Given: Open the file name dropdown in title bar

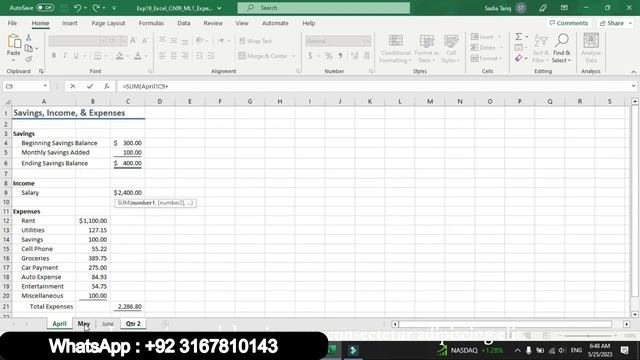Looking at the screenshot, I should [220, 8].
